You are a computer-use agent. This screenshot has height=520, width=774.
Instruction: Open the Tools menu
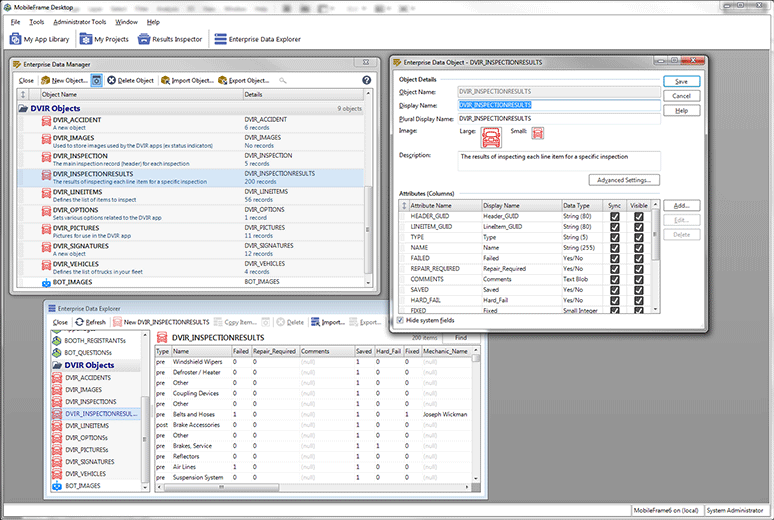click(36, 22)
